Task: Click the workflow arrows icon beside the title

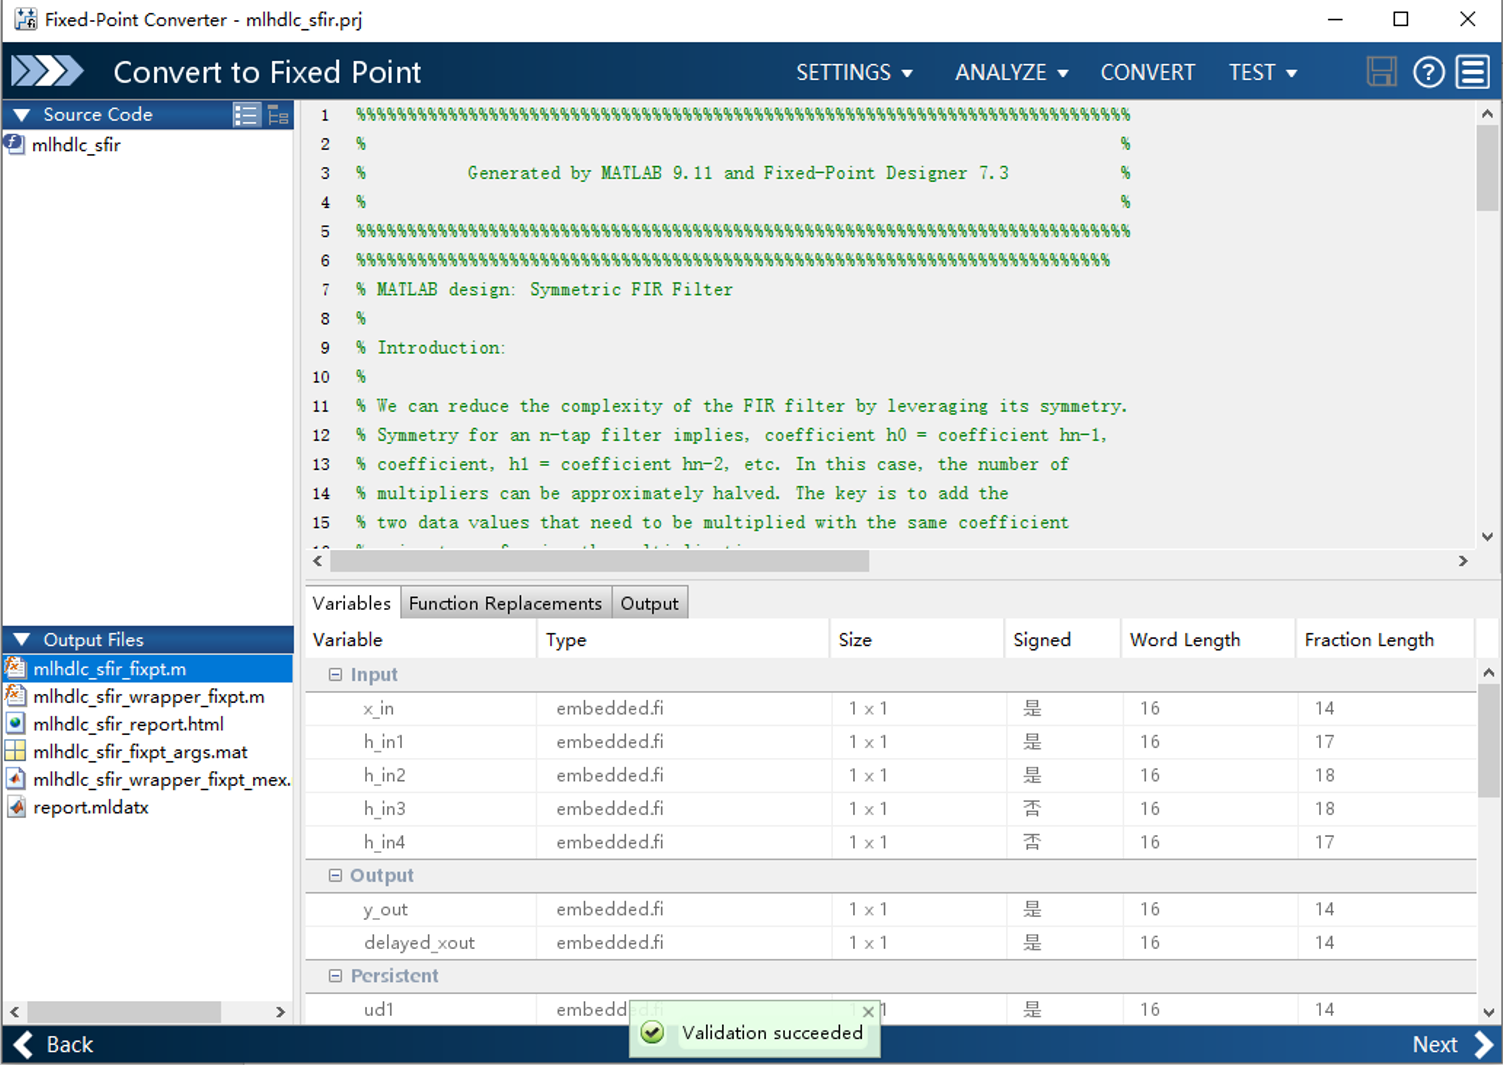Action: 47,71
